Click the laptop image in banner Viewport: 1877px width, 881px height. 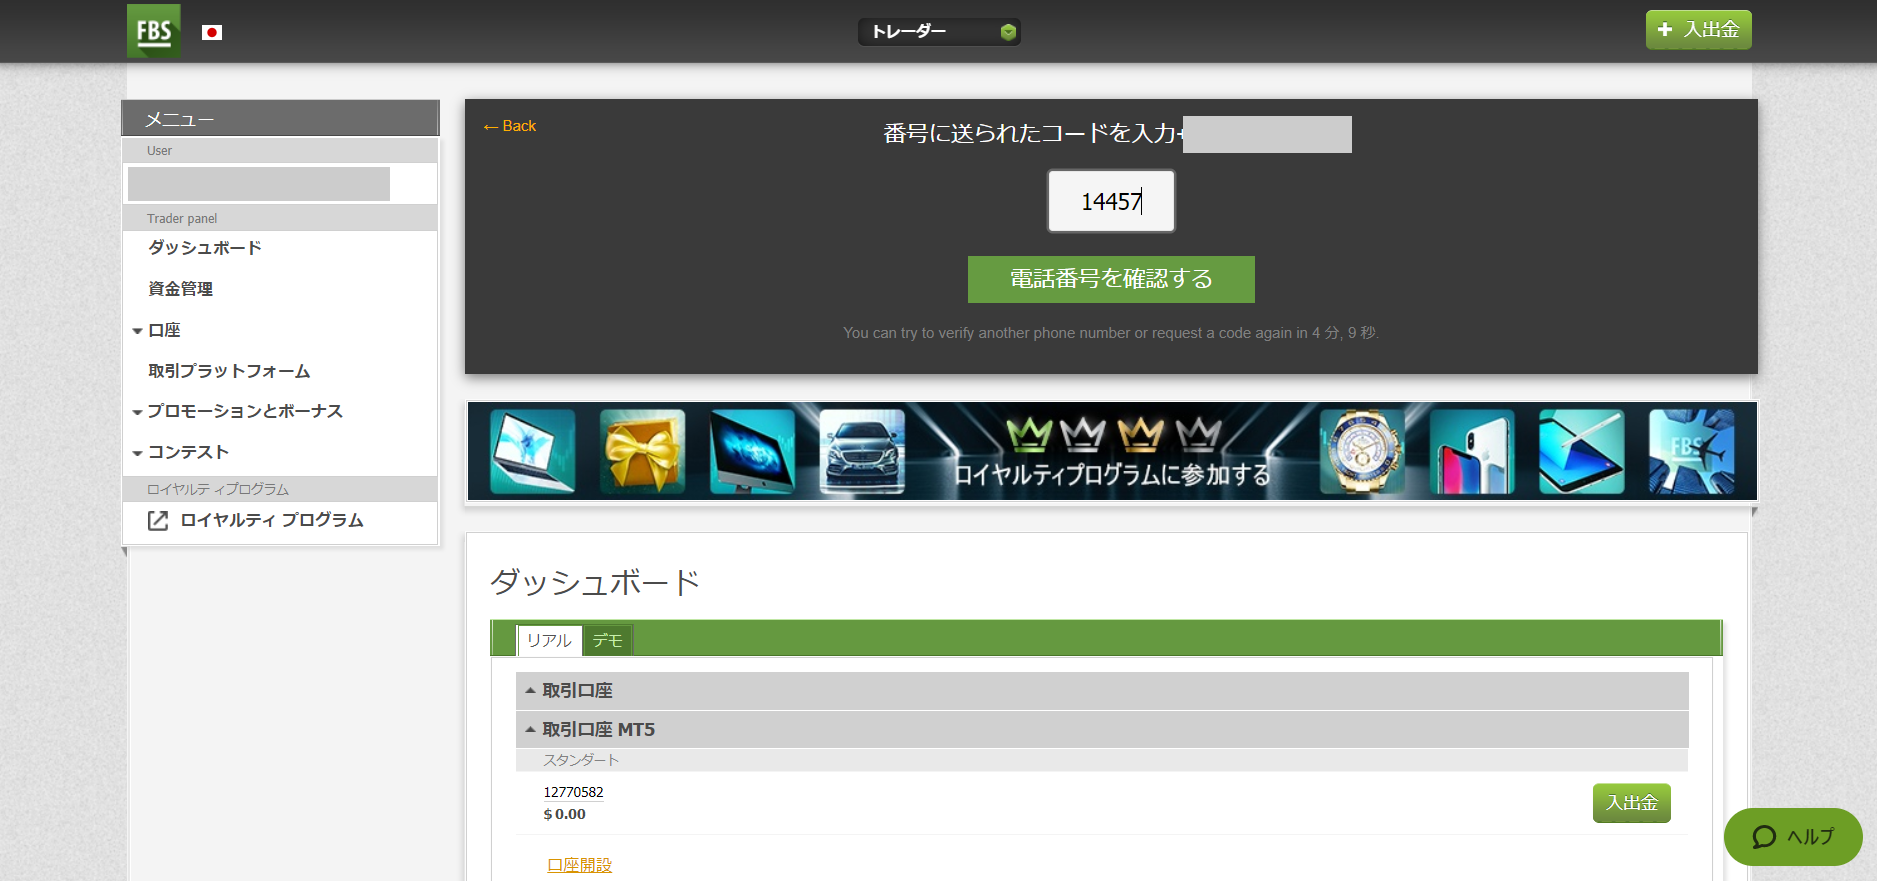[533, 452]
